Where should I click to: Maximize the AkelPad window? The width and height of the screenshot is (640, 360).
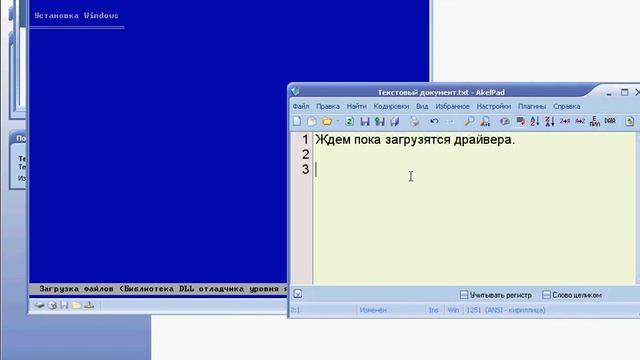click(x=624, y=92)
